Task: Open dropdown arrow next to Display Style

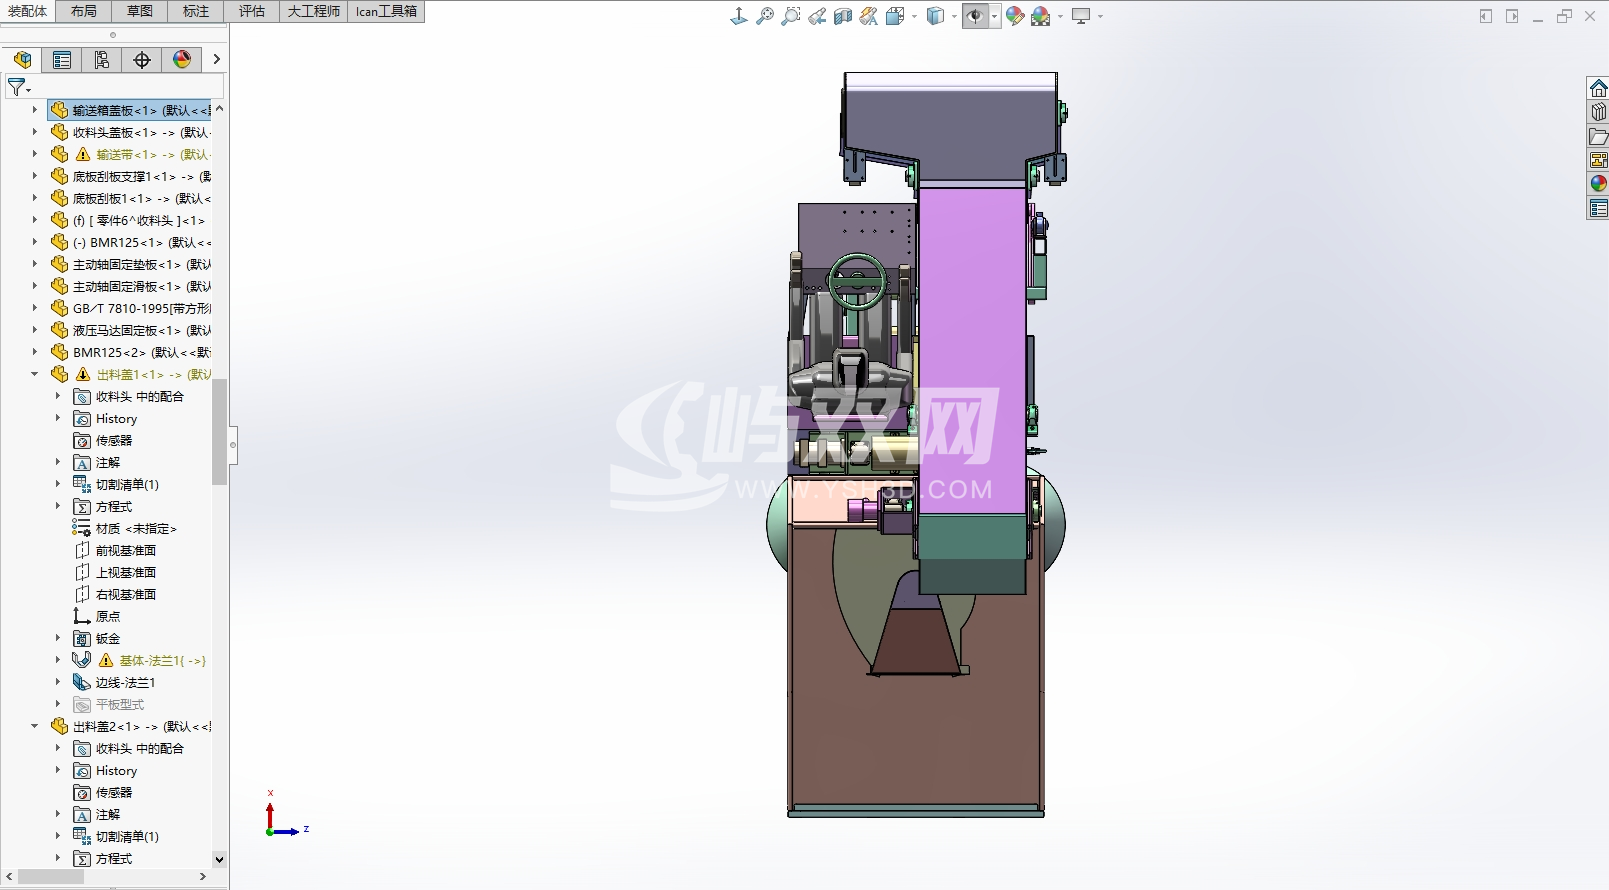Action: [x=954, y=16]
